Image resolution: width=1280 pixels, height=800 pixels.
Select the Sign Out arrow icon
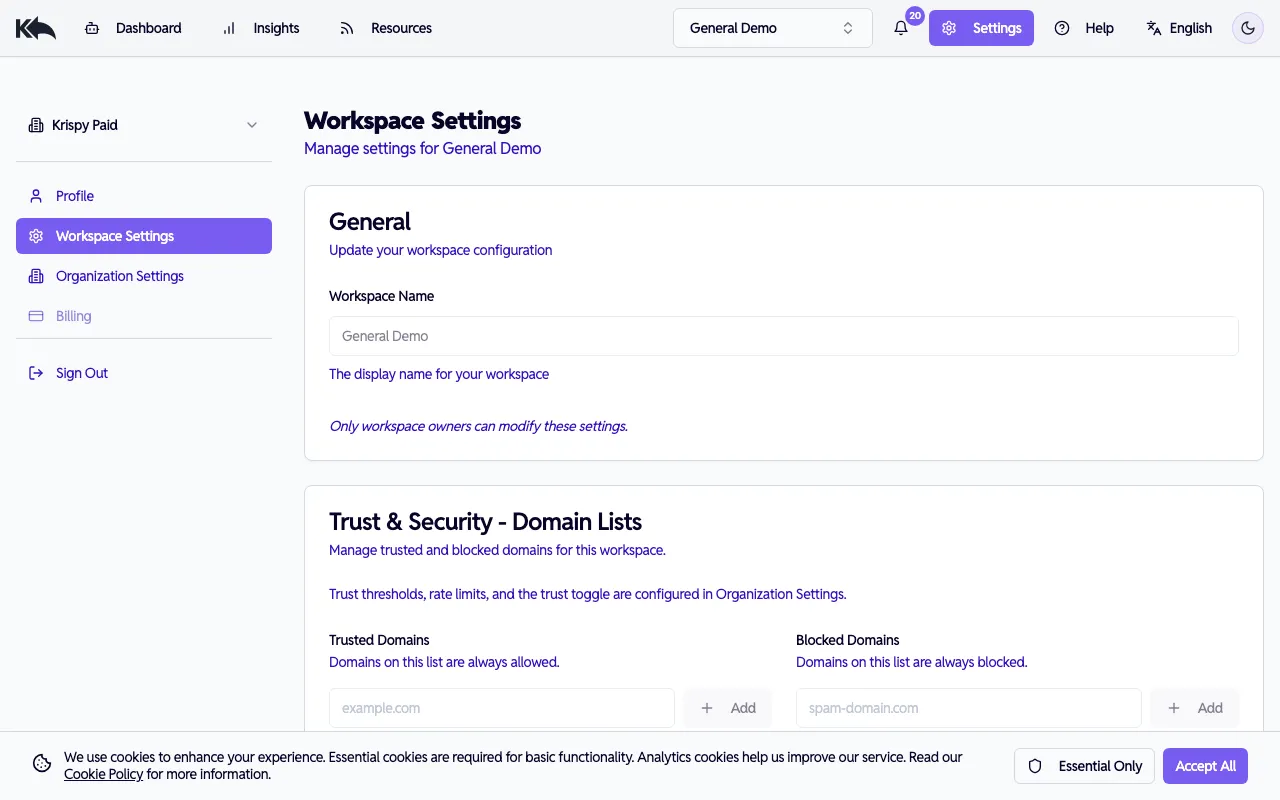pos(37,372)
